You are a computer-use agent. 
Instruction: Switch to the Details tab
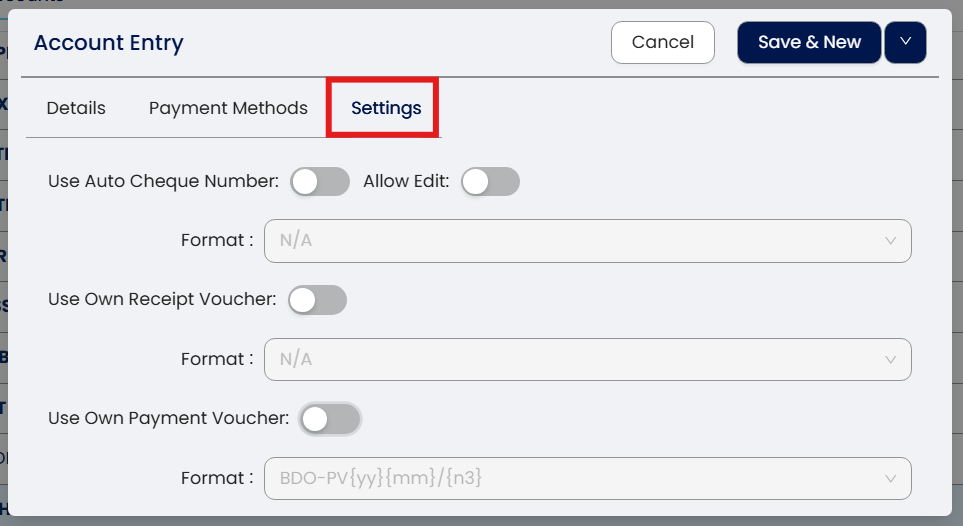[76, 108]
